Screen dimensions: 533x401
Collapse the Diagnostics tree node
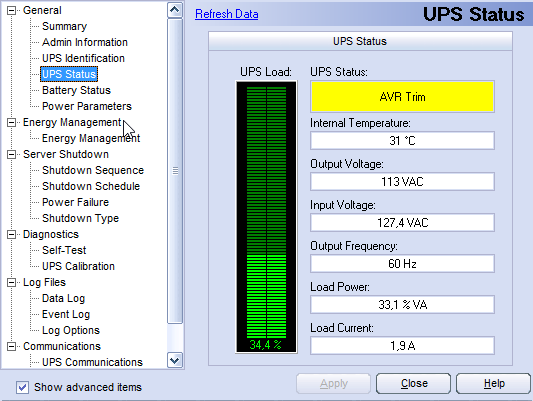[11, 234]
